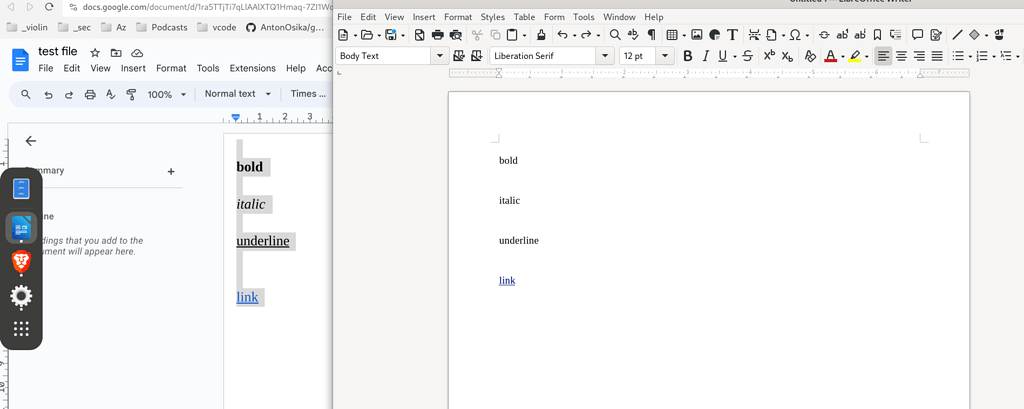Enable Align Left in Writer

tap(883, 56)
